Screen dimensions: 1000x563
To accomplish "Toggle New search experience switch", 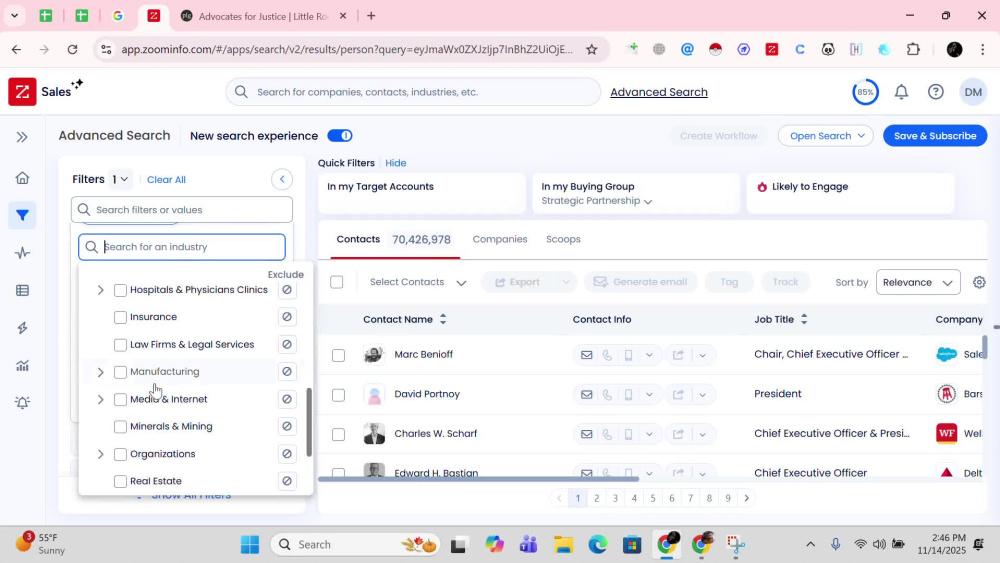I will point(340,136).
